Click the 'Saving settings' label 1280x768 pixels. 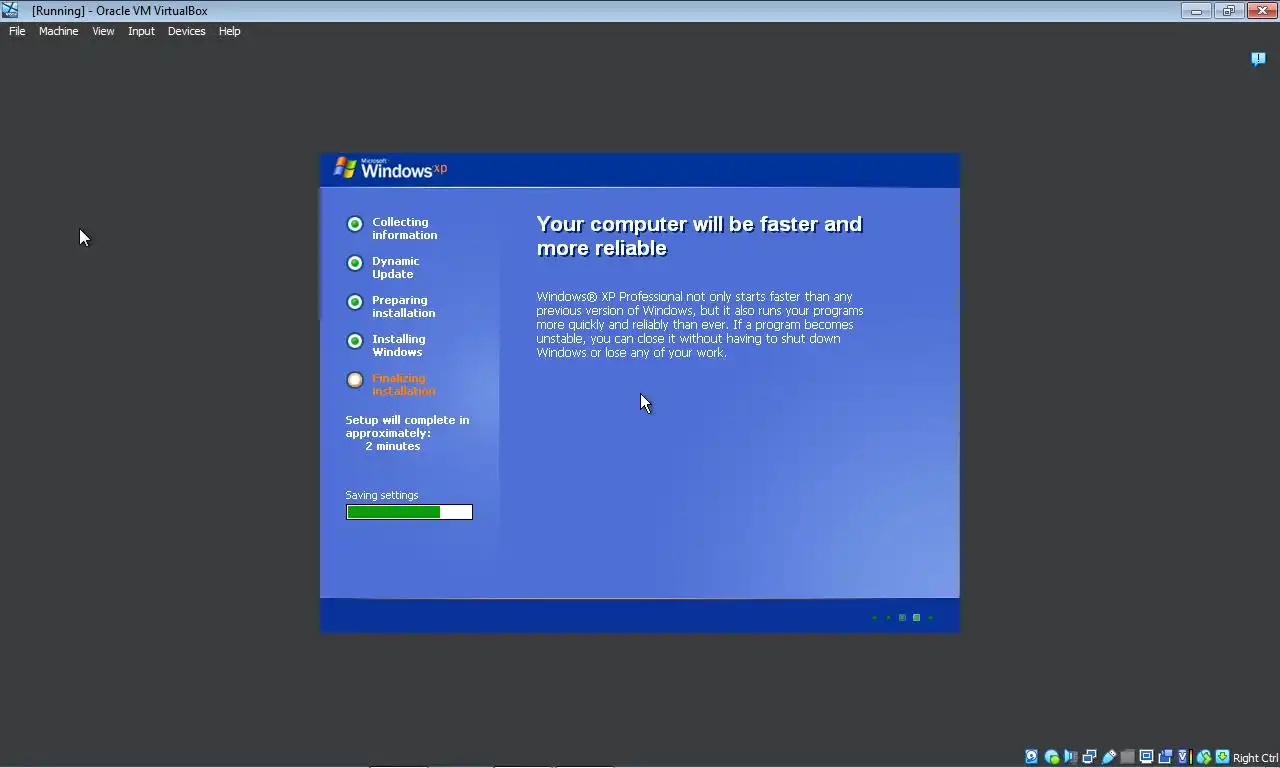[382, 495]
